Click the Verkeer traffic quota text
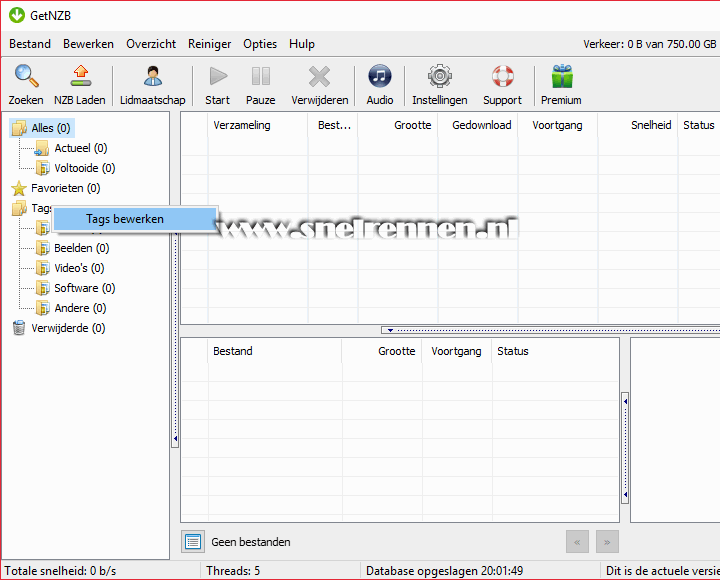This screenshot has width=720, height=580. [x=649, y=44]
